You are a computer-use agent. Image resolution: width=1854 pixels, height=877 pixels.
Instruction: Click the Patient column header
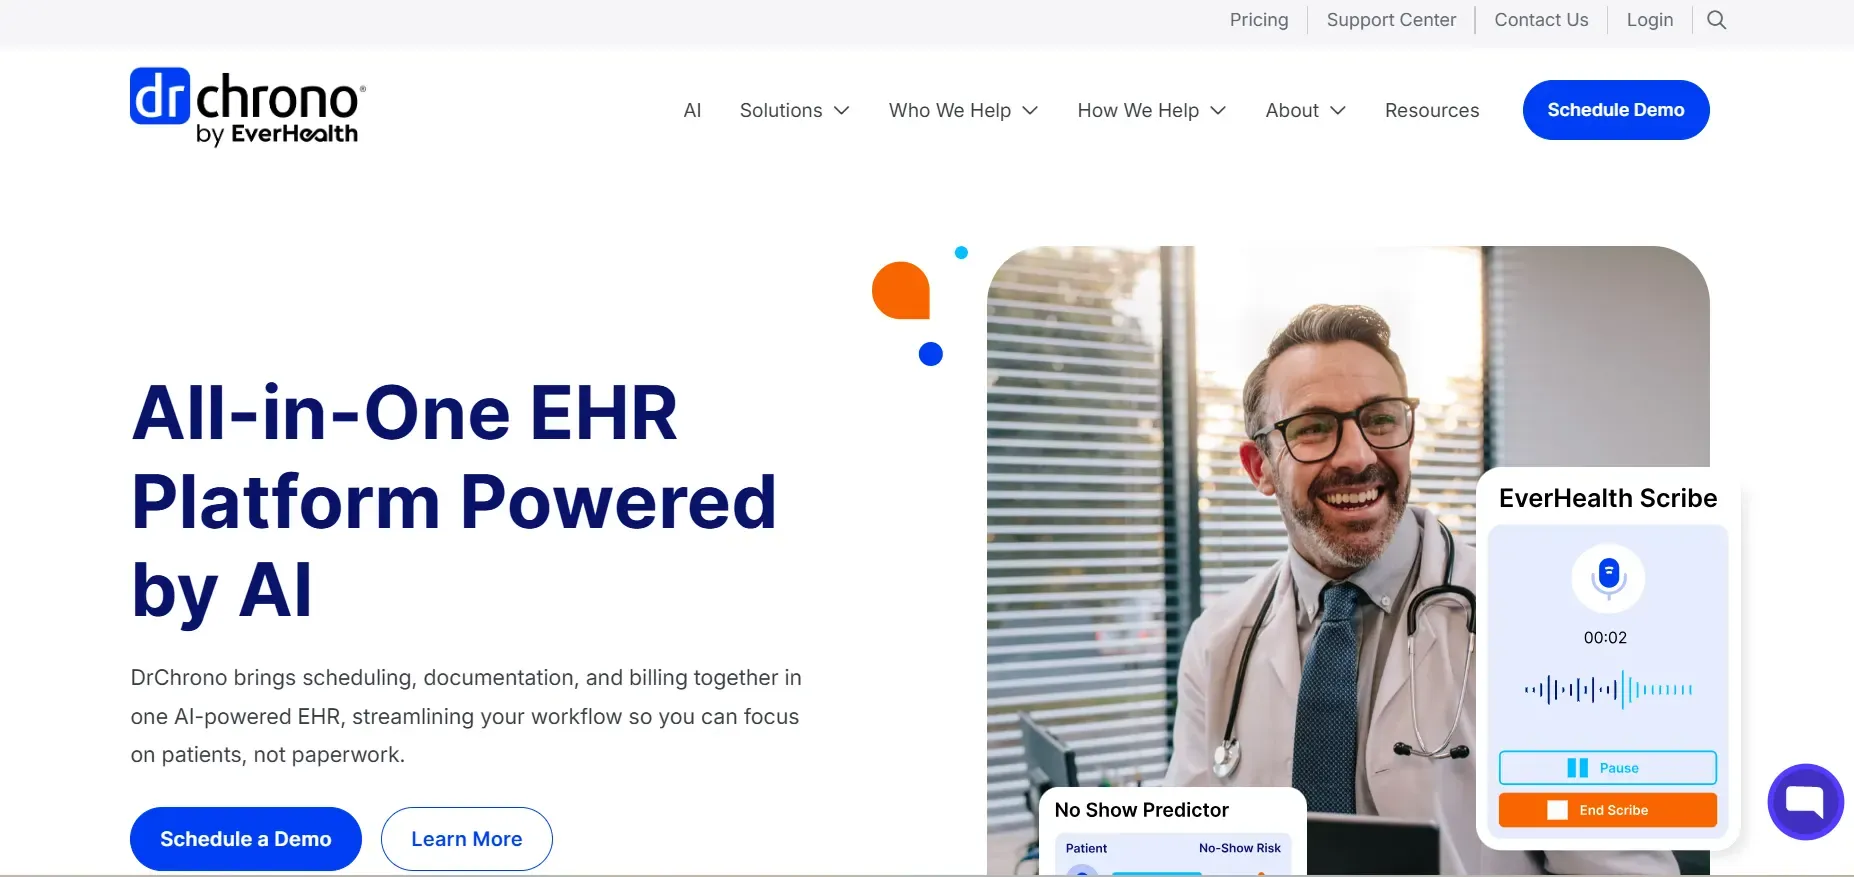tap(1086, 848)
